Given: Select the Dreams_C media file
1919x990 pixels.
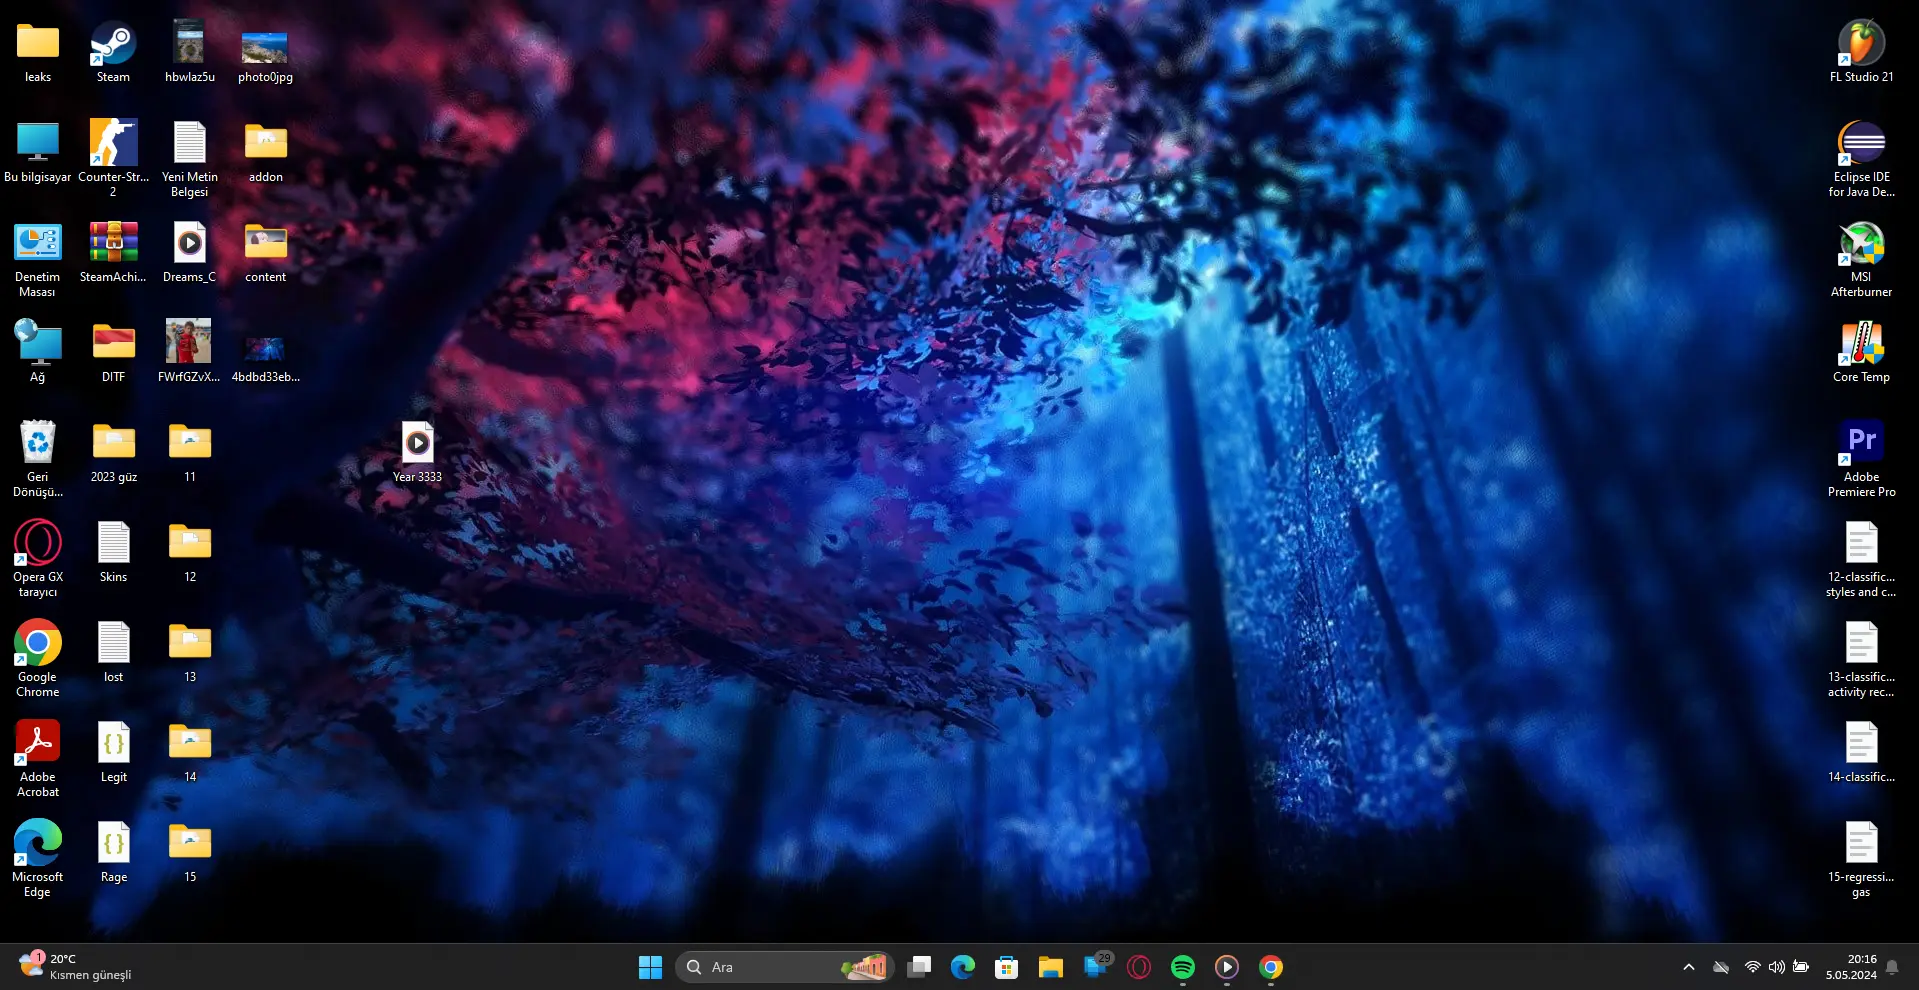Looking at the screenshot, I should coord(189,253).
